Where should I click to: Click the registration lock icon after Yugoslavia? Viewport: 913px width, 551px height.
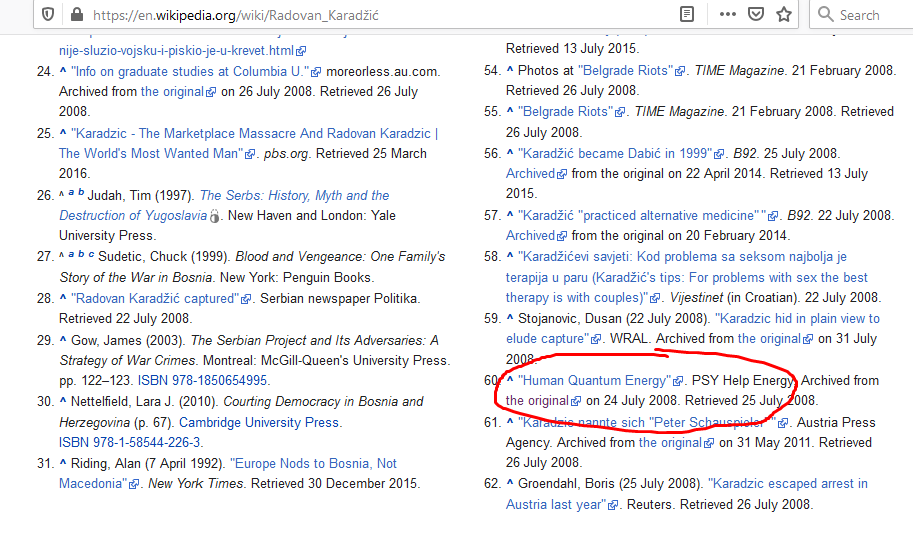[x=215, y=216]
